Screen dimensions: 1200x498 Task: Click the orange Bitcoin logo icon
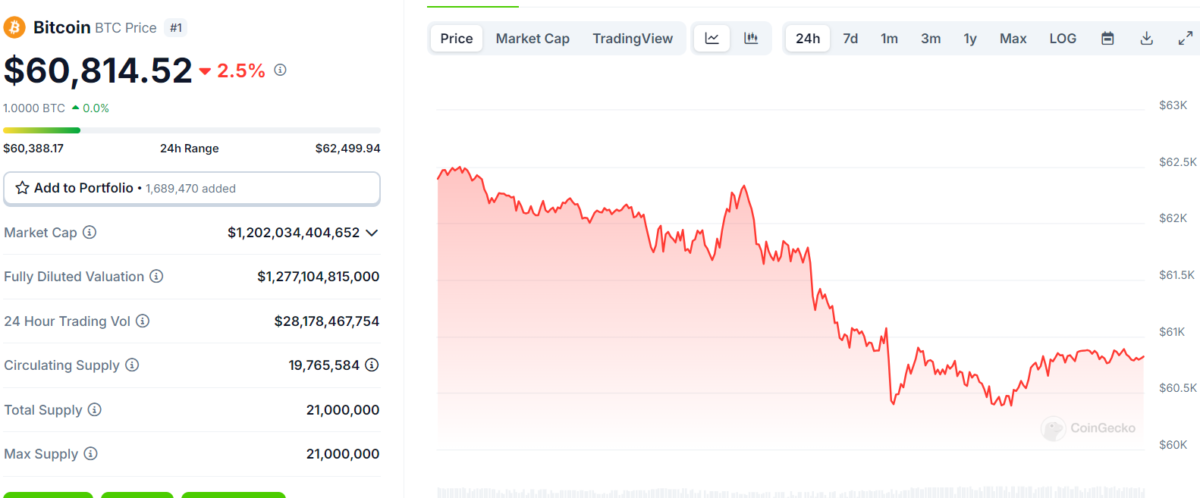(15, 27)
